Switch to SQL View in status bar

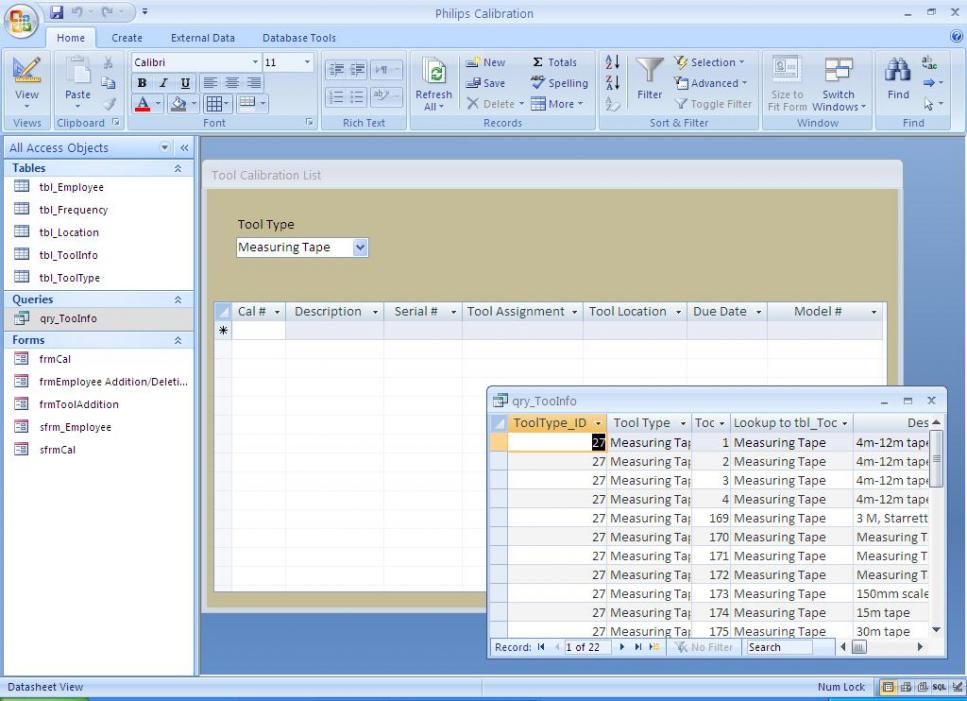click(x=939, y=687)
